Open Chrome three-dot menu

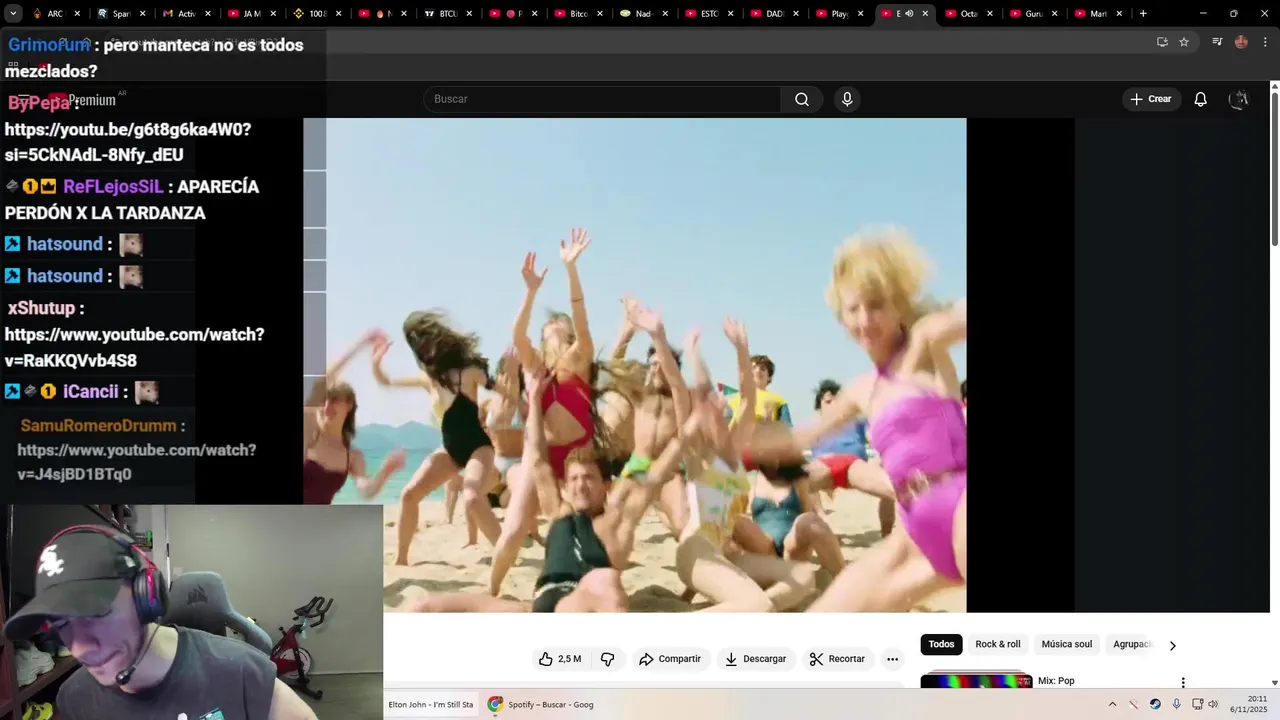1266,42
